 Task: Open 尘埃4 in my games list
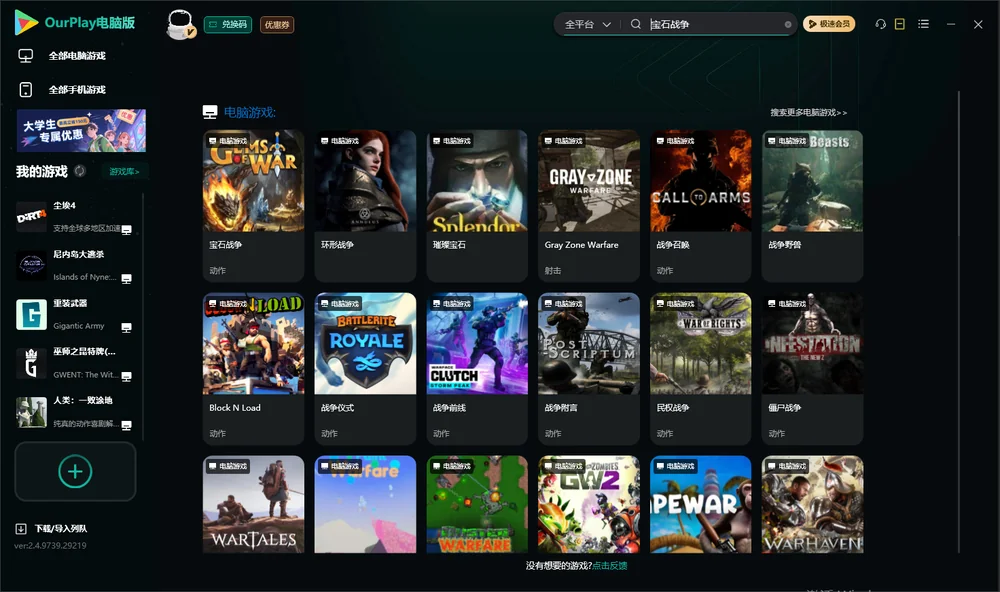click(x=75, y=217)
